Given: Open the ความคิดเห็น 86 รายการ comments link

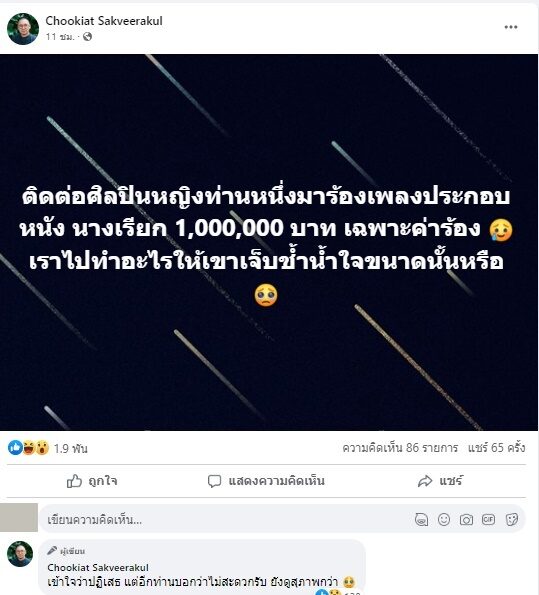Looking at the screenshot, I should click(400, 448).
